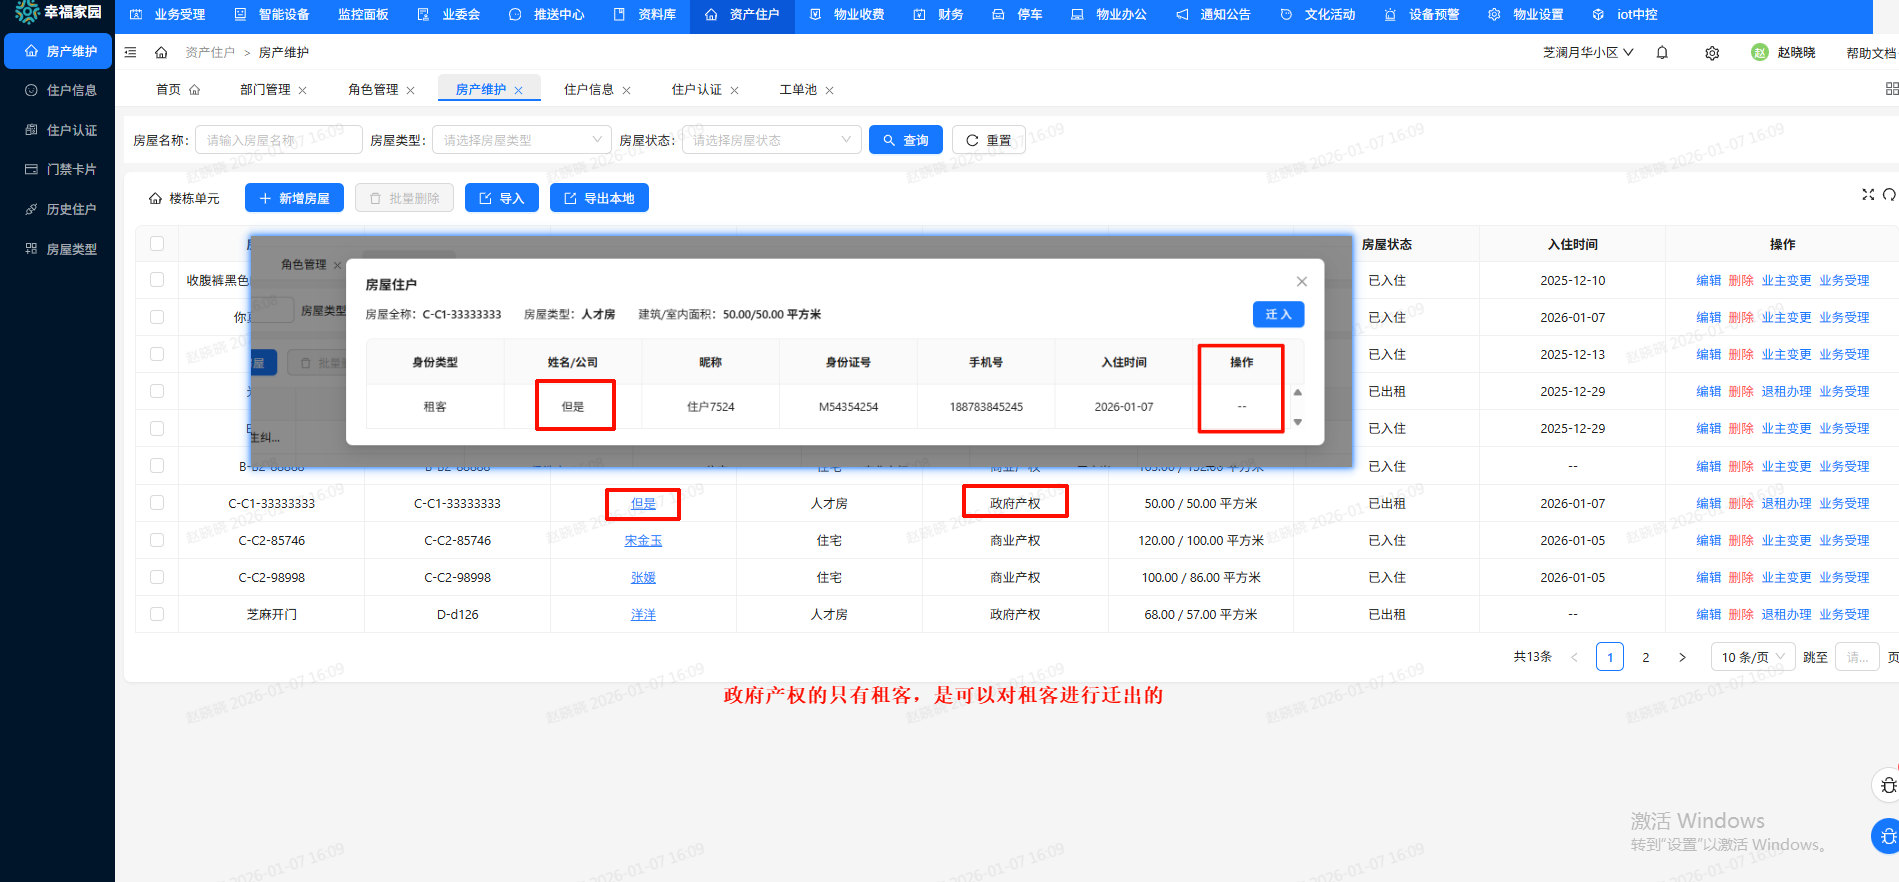Click the notification bell icon

pos(1662,53)
